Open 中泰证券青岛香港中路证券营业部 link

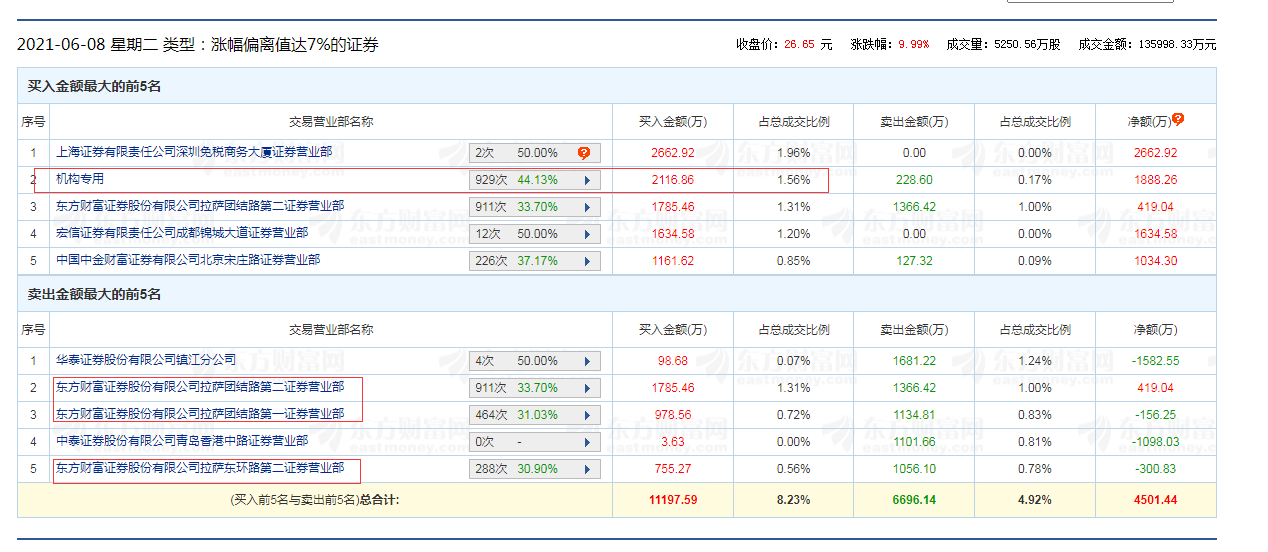181,441
